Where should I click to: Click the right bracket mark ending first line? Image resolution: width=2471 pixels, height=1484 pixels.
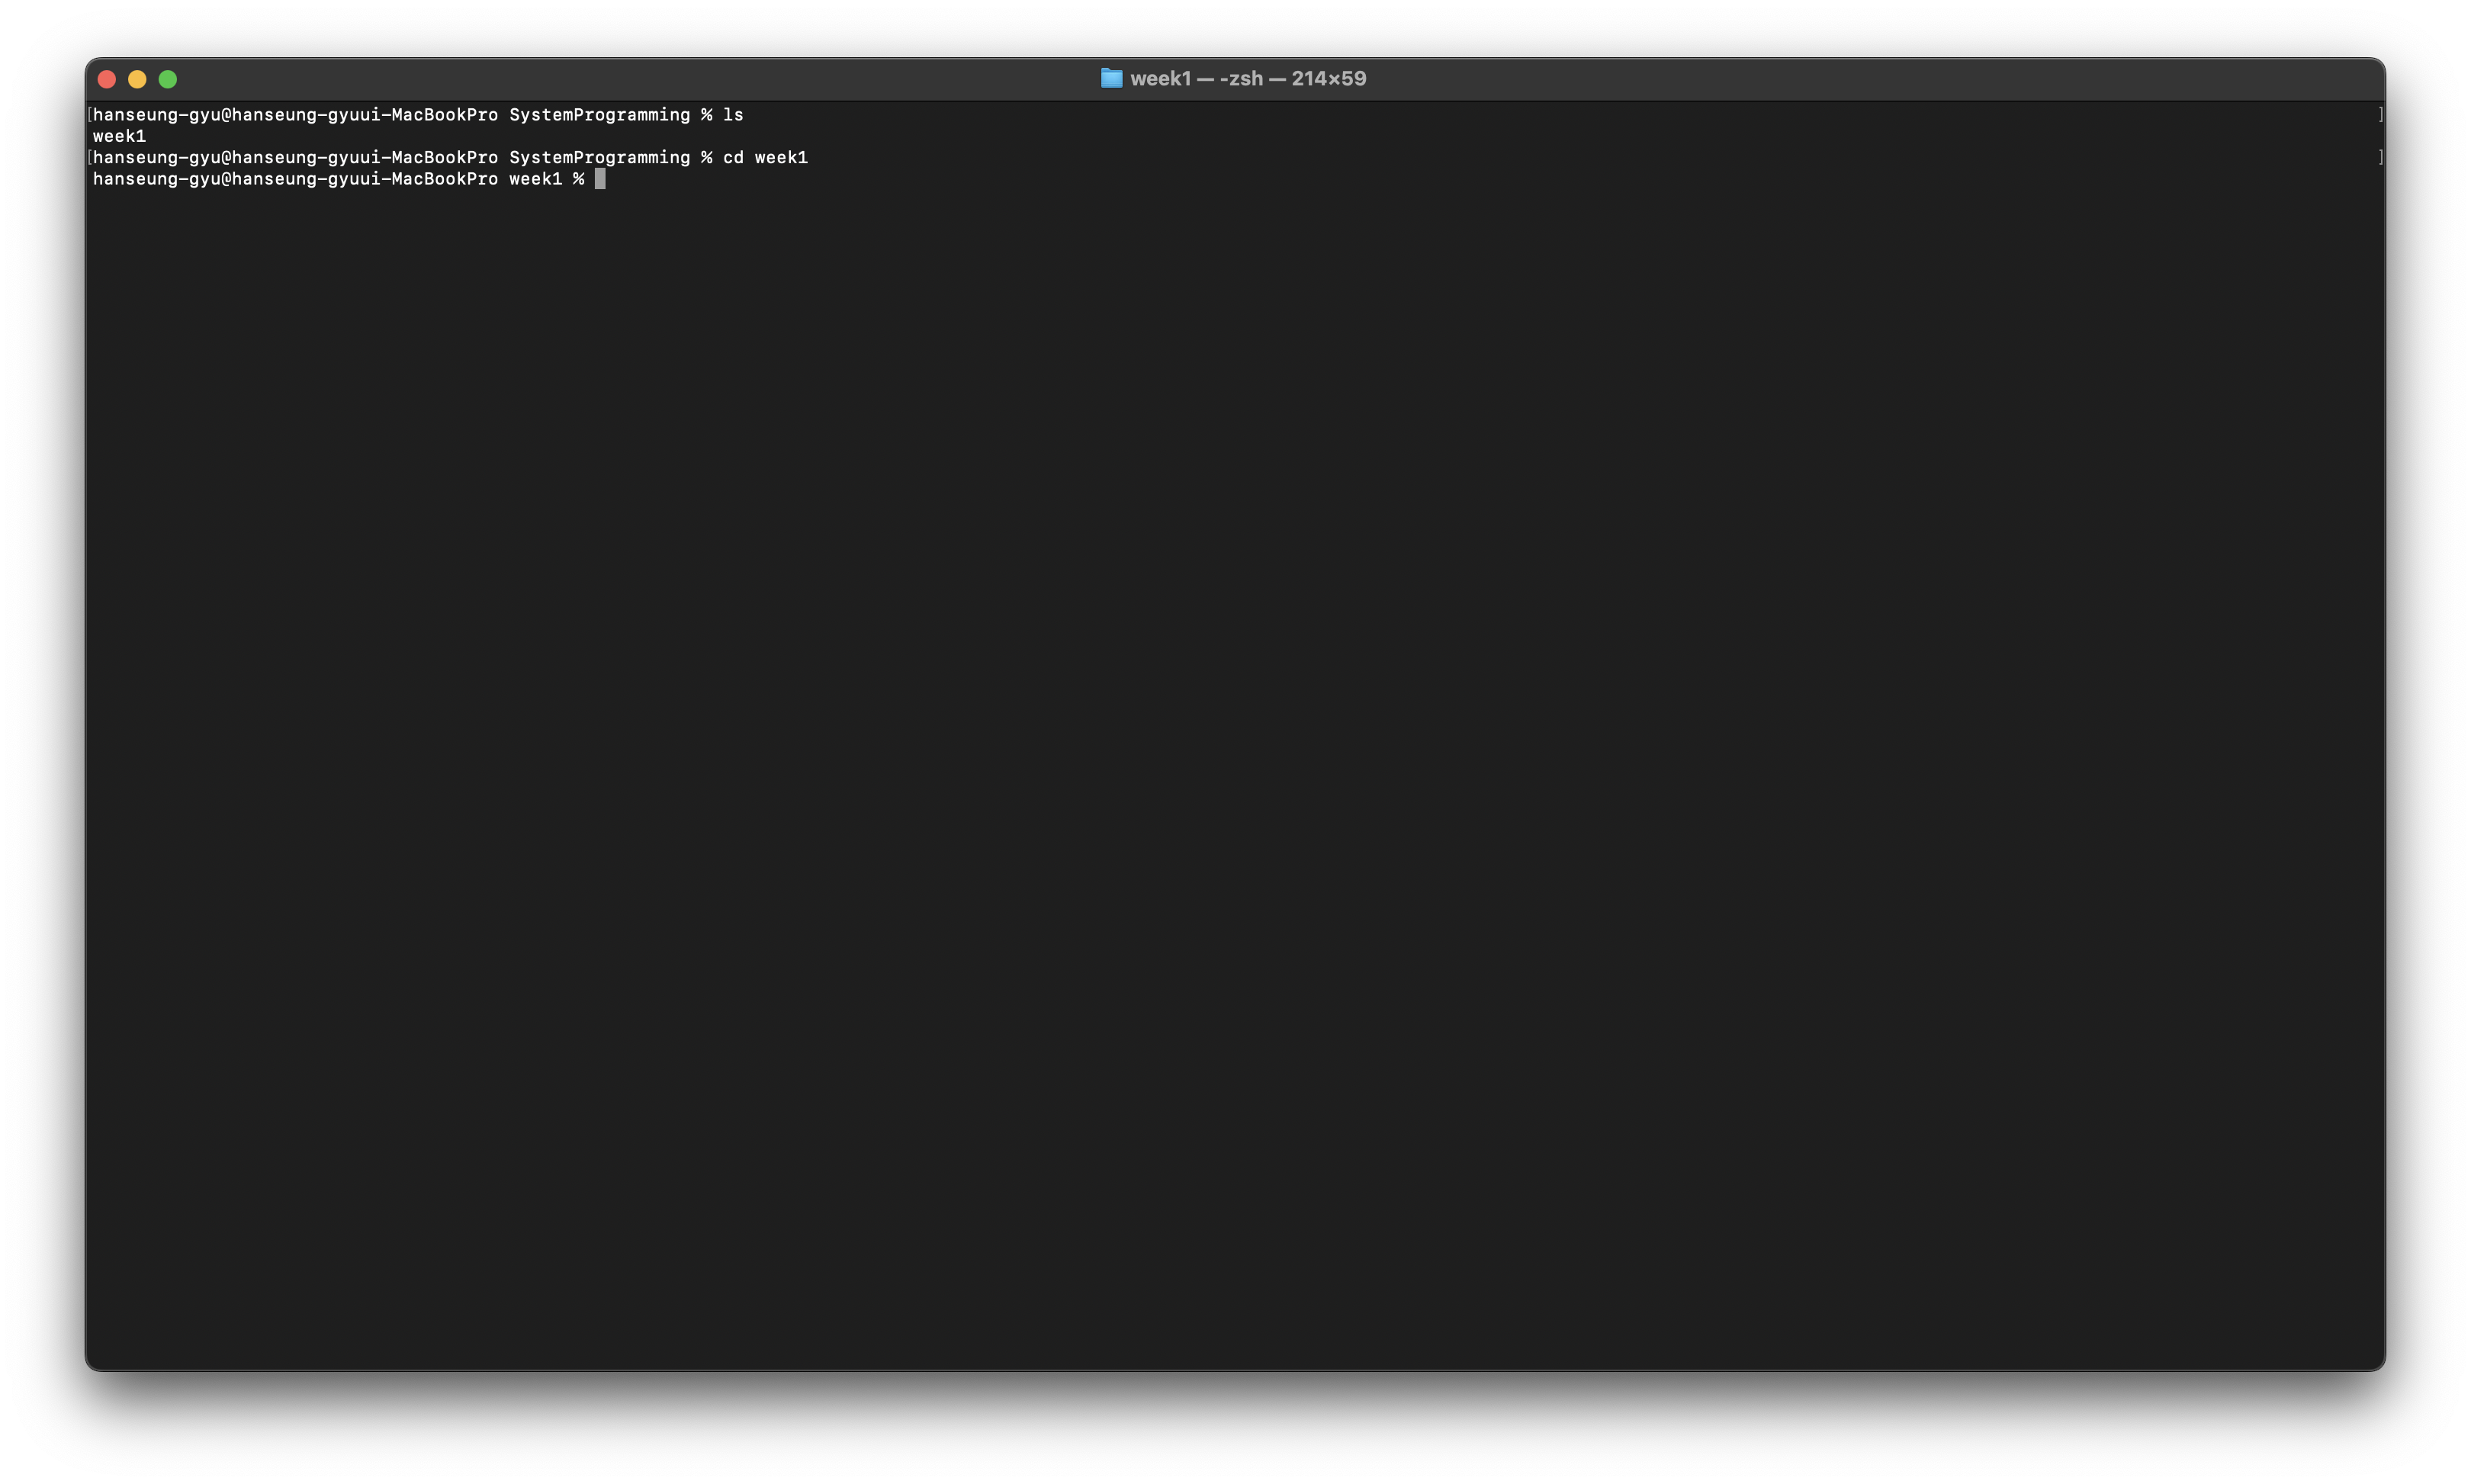(2380, 115)
